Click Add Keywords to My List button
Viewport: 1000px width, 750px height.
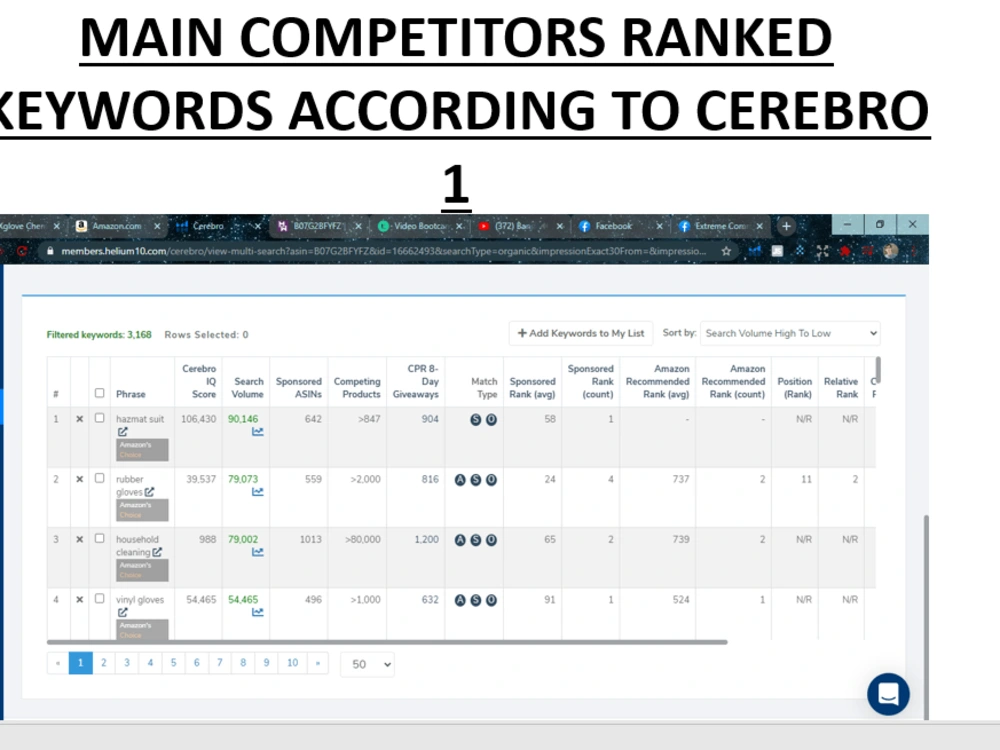pyautogui.click(x=580, y=333)
